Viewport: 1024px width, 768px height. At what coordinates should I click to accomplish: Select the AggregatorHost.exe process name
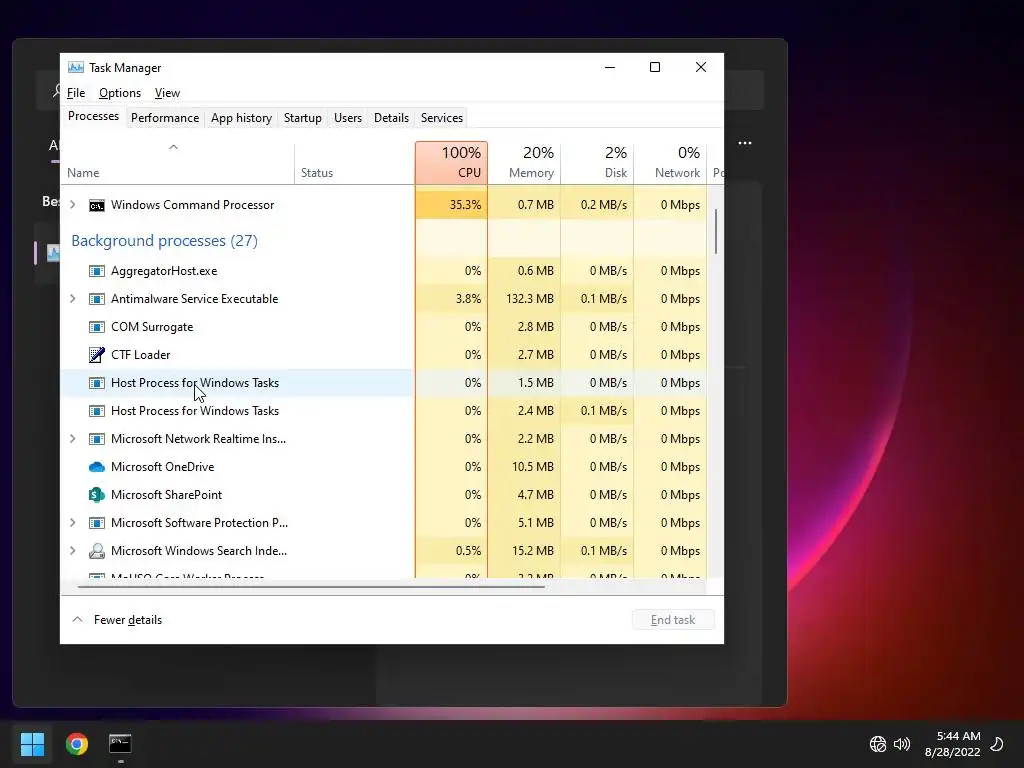pyautogui.click(x=164, y=271)
